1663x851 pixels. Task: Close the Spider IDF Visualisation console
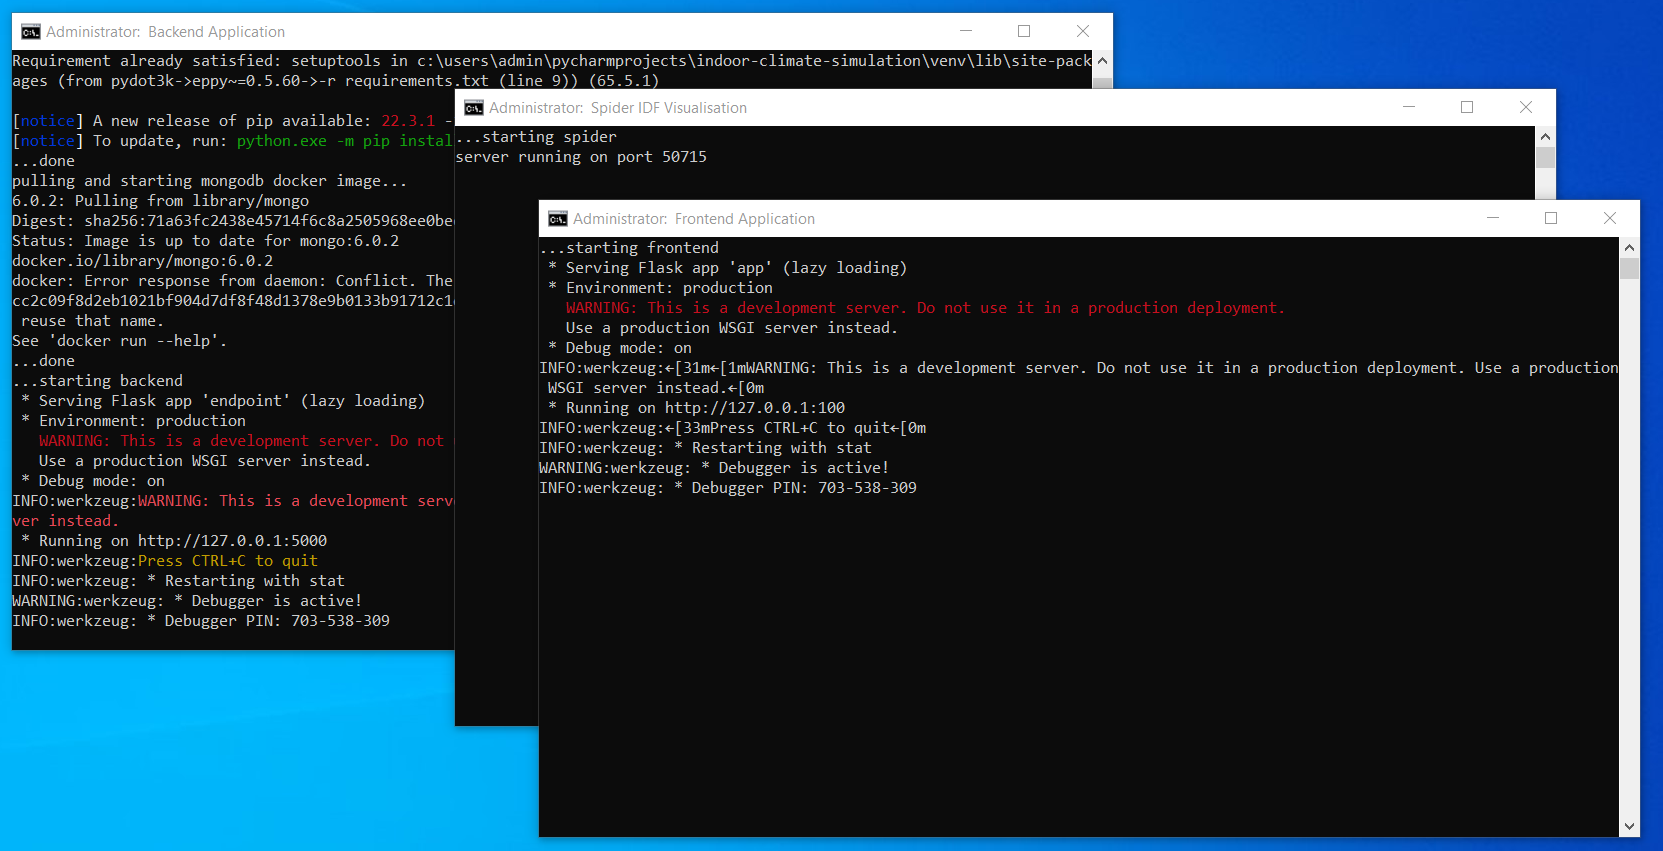1526,108
